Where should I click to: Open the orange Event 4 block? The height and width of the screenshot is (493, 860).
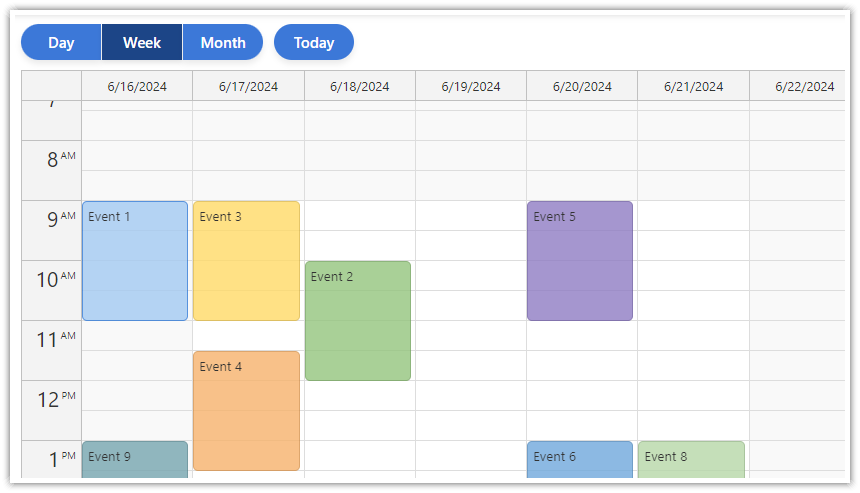(x=246, y=411)
